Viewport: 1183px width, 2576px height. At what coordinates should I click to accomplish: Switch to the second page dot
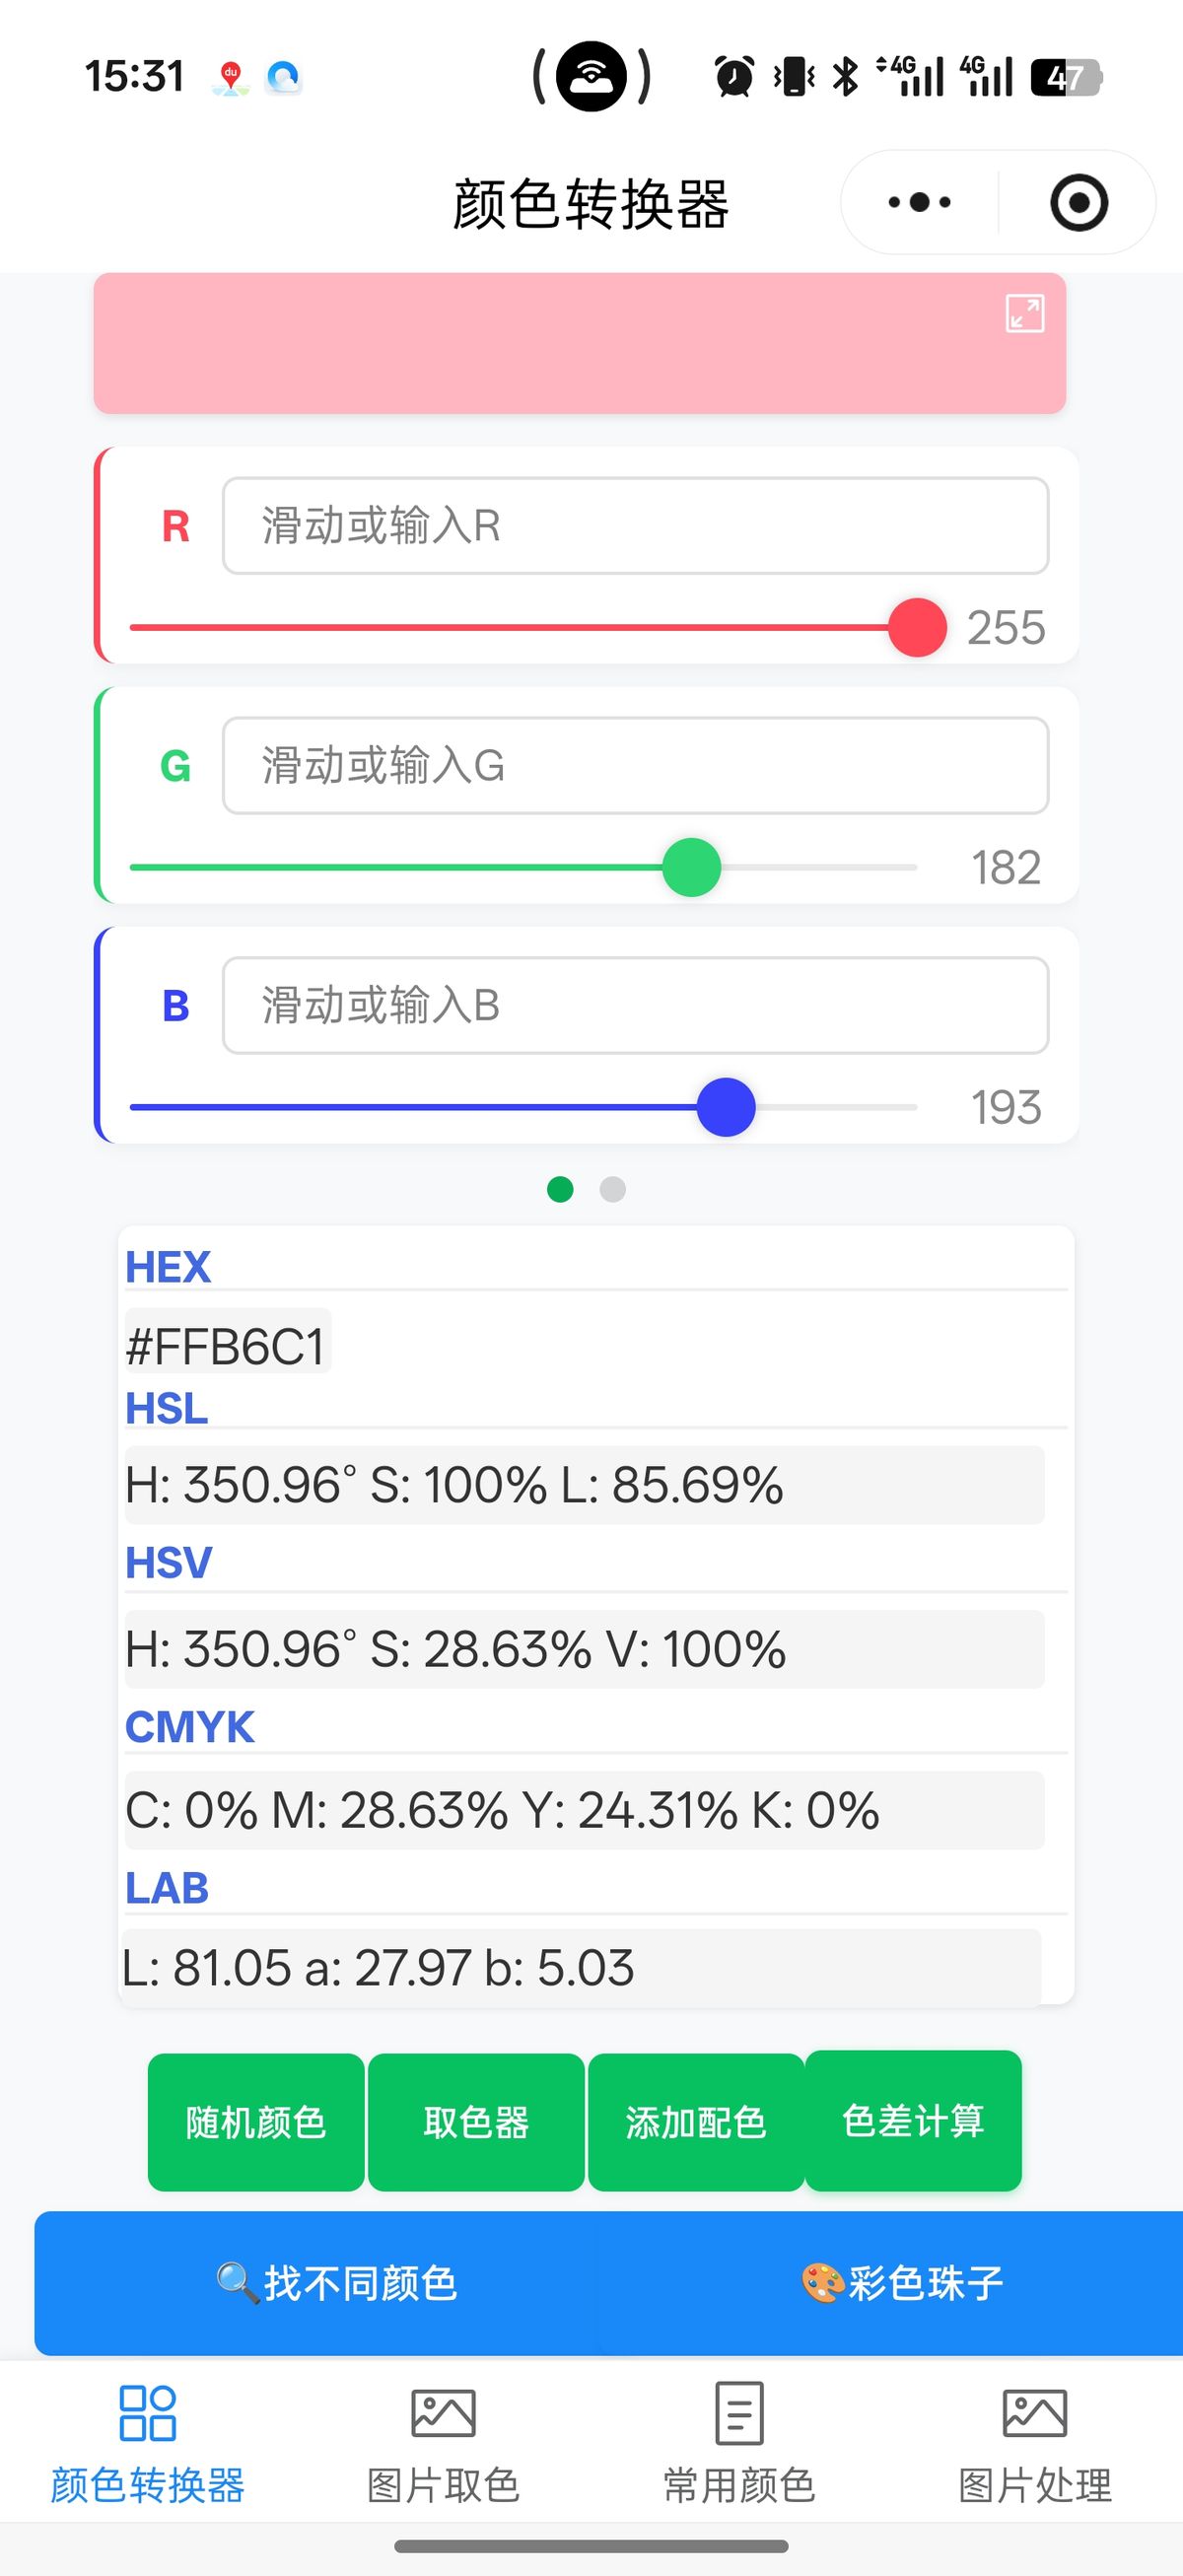point(612,1189)
